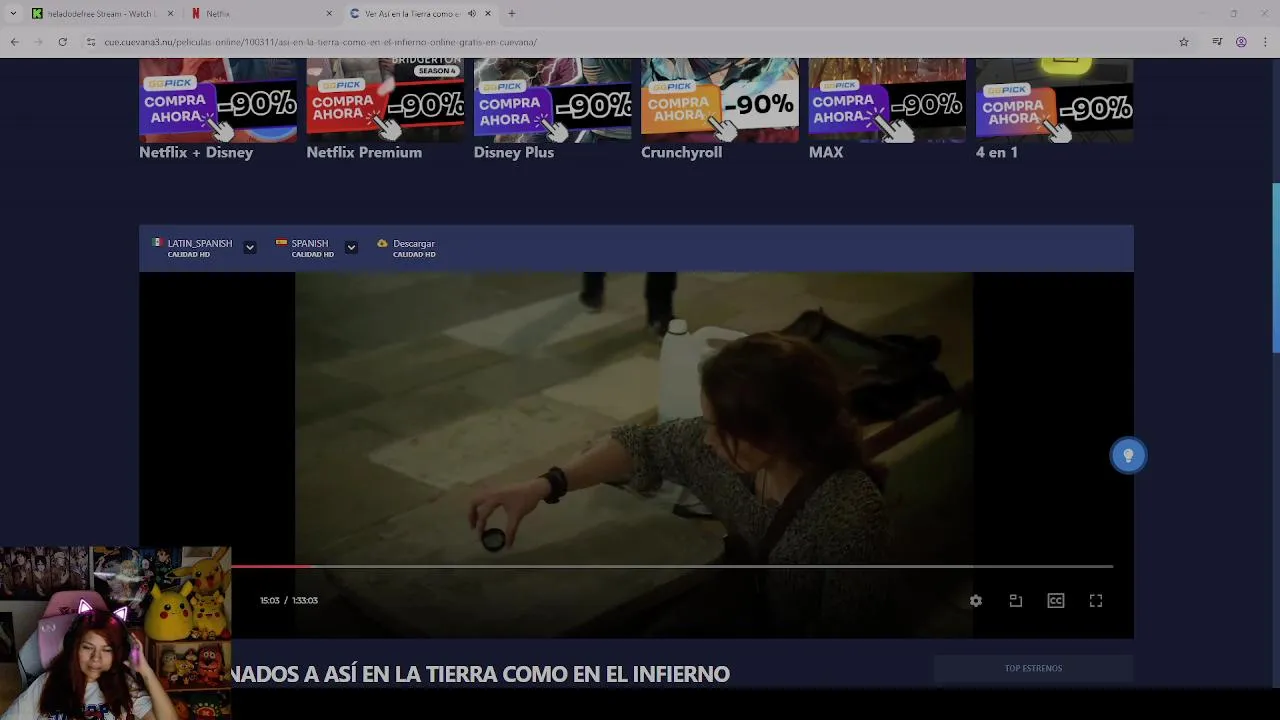1280x720 pixels.
Task: Click the Disney Plus text link
Action: click(x=514, y=152)
